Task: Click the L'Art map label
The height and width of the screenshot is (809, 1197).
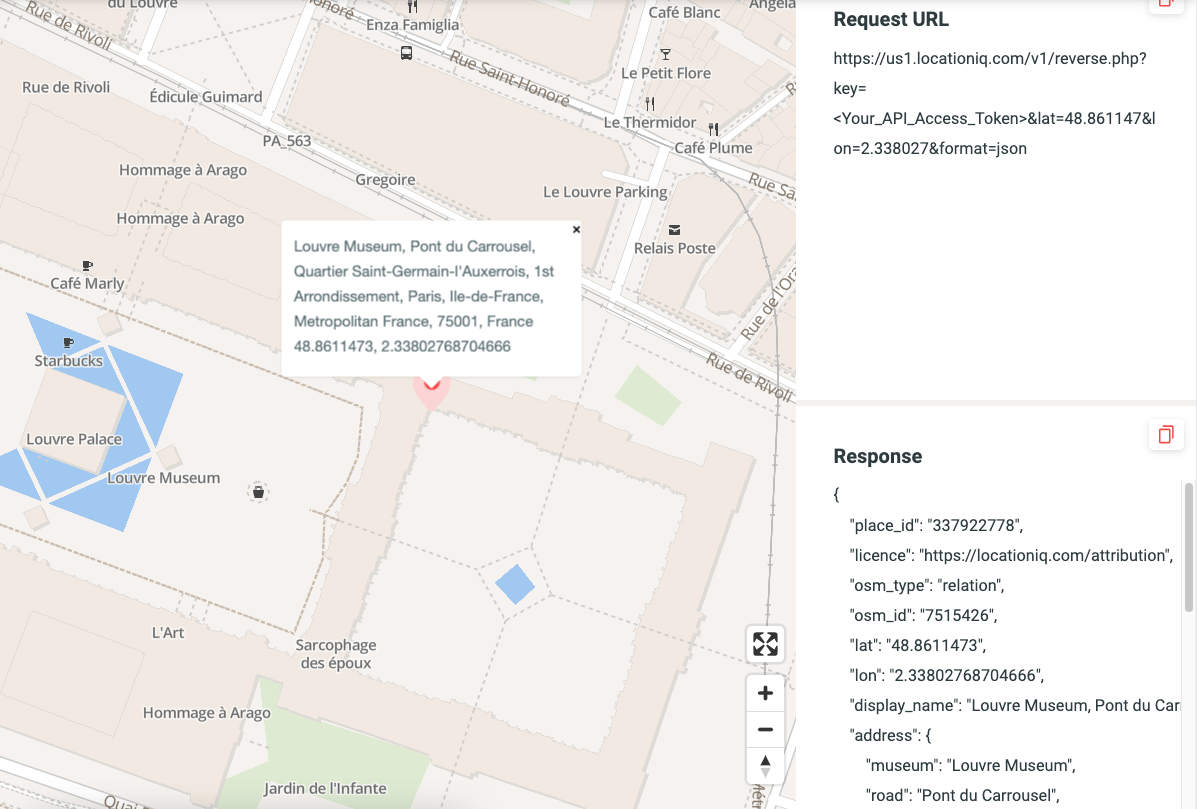Action: [x=168, y=632]
